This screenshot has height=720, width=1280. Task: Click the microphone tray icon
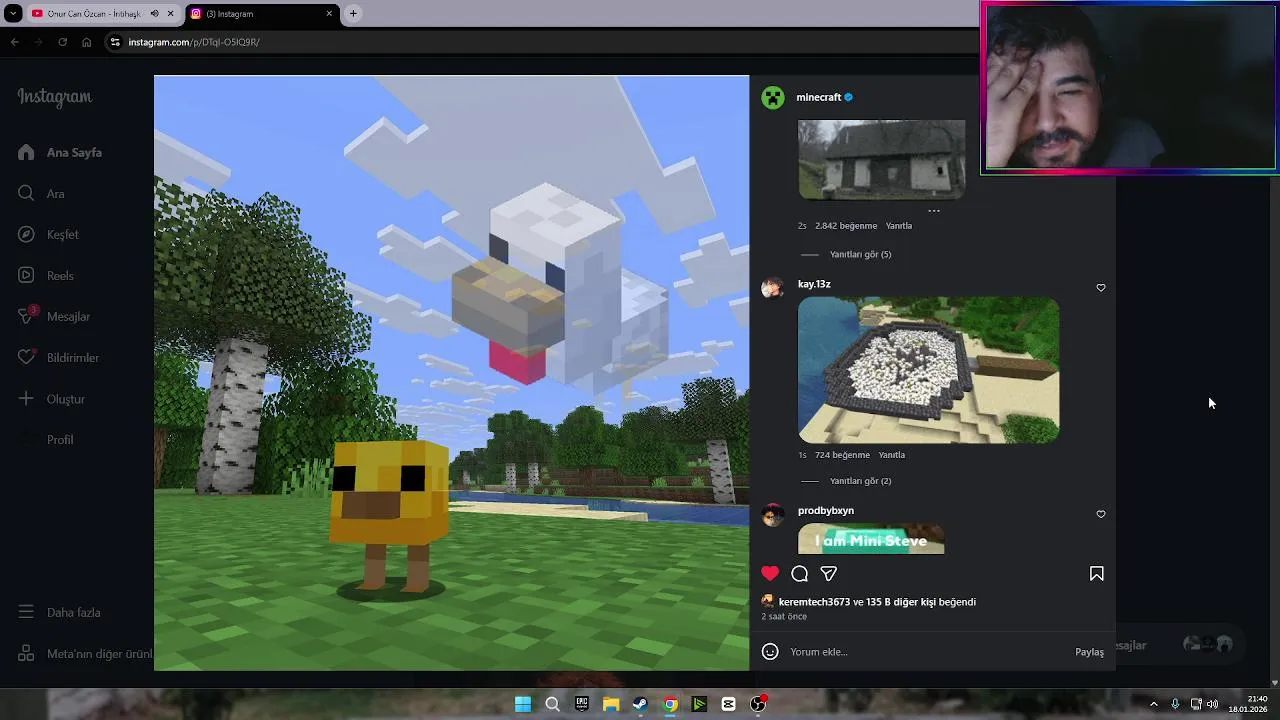(x=1175, y=704)
